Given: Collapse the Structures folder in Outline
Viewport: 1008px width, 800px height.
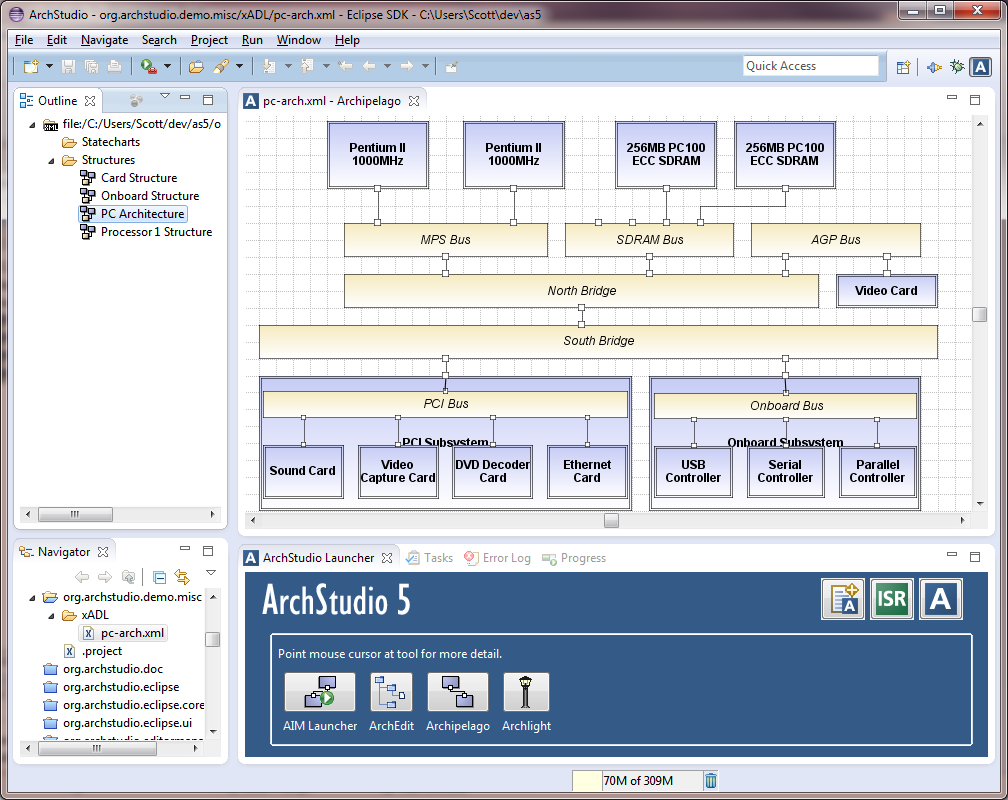Looking at the screenshot, I should [51, 160].
